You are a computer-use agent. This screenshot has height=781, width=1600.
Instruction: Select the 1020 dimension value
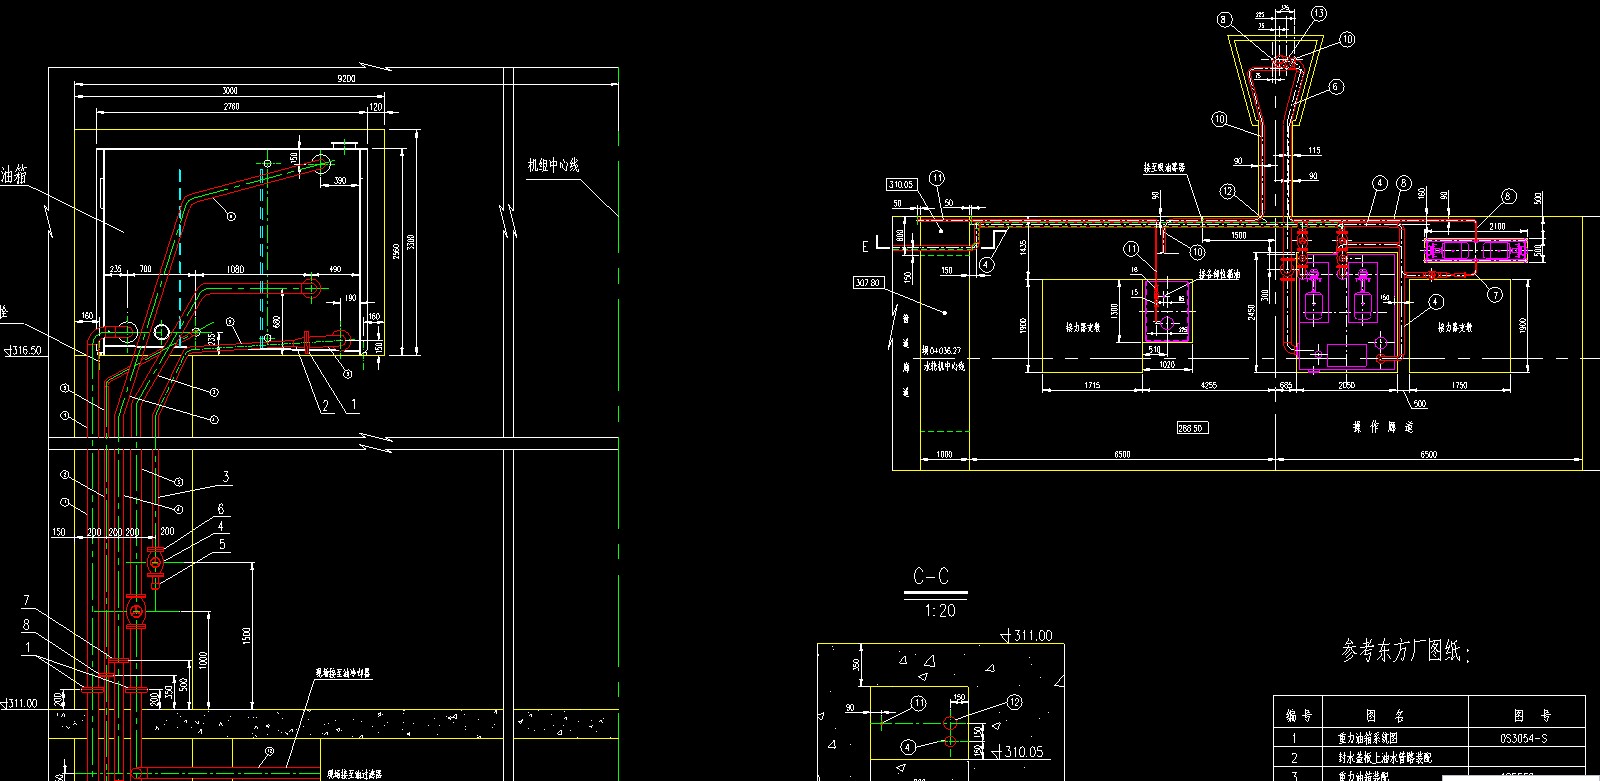tap(1167, 365)
